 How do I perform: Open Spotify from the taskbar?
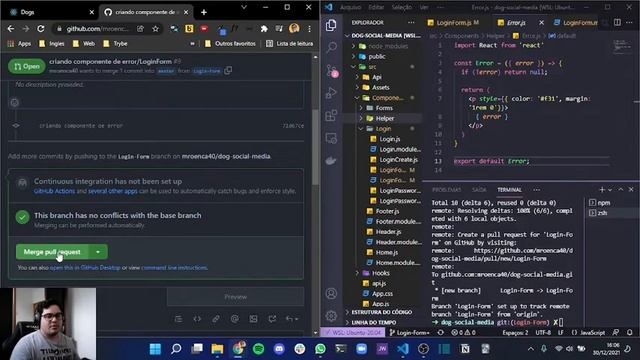point(258,349)
